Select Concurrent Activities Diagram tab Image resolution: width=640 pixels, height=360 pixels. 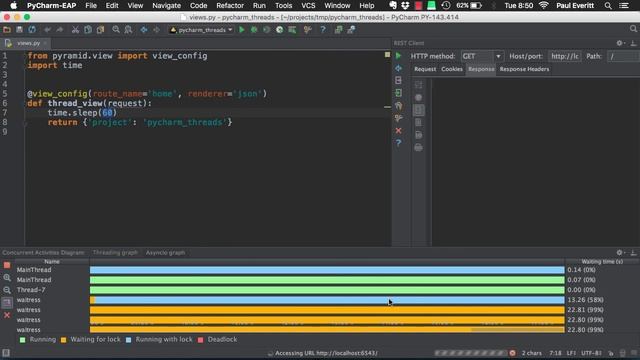43,253
